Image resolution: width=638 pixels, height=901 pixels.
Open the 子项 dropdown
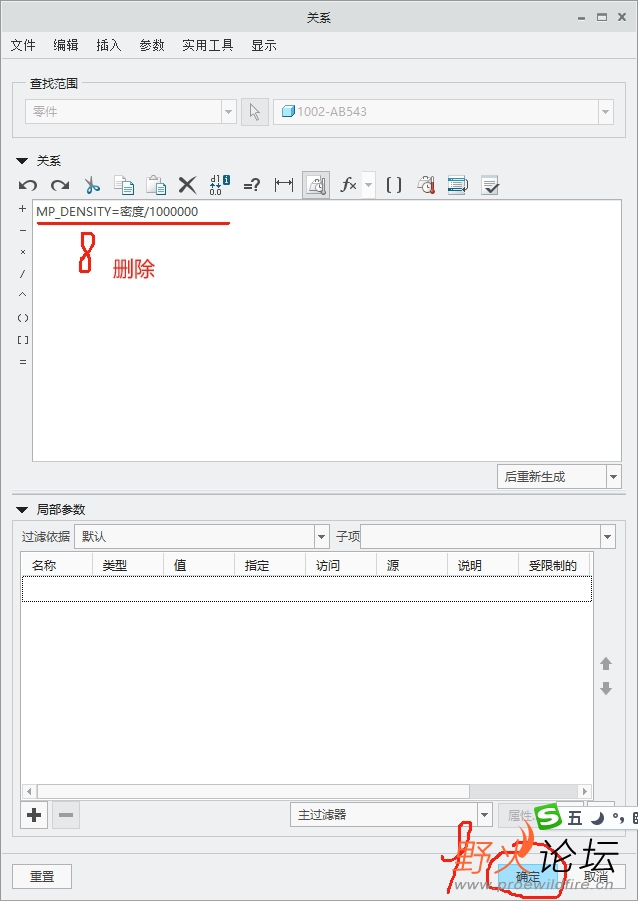click(487, 537)
